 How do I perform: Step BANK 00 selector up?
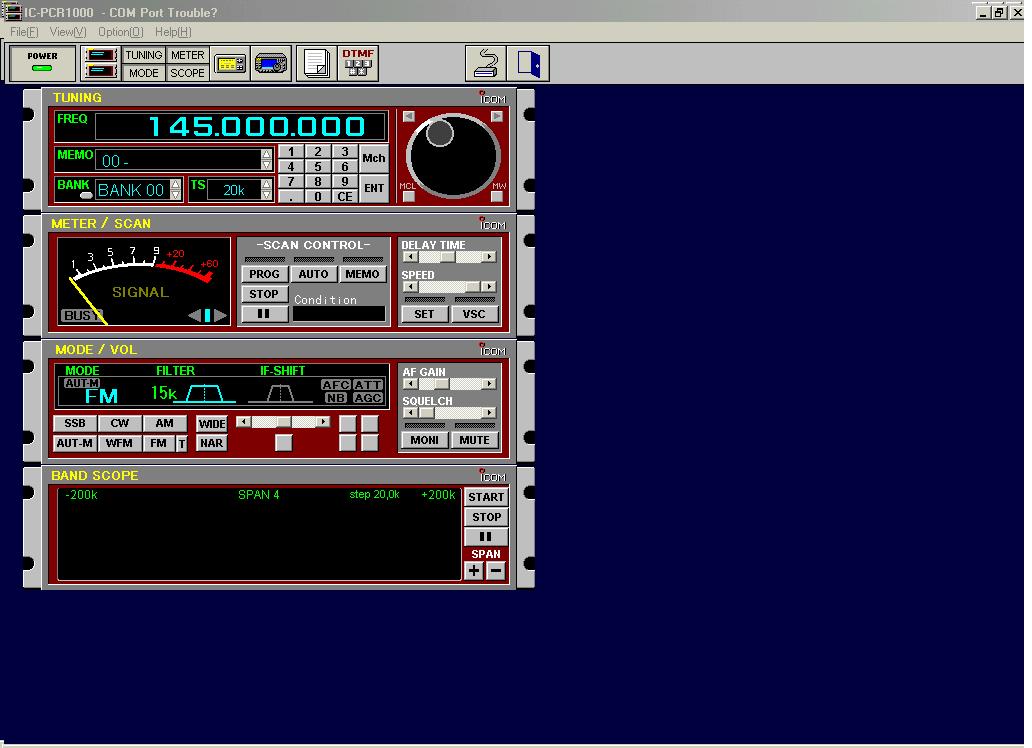(176, 184)
